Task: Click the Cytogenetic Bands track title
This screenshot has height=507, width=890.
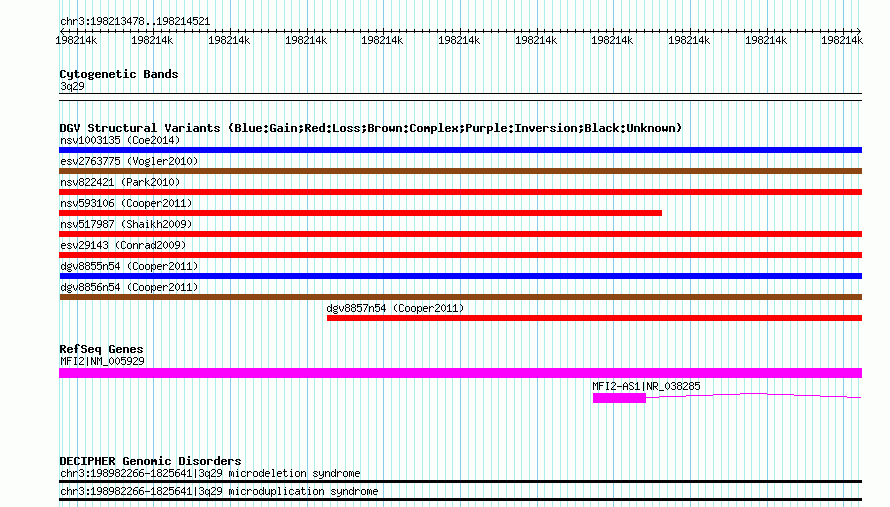Action: [119, 74]
